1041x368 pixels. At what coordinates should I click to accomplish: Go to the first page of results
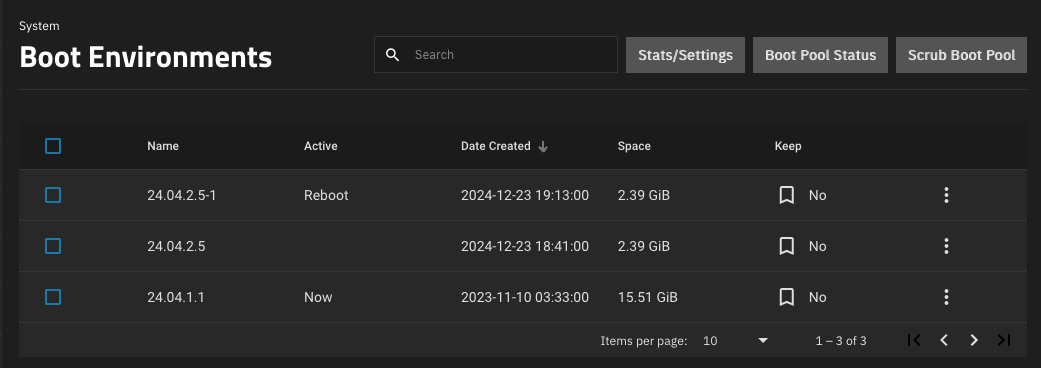pyautogui.click(x=914, y=340)
